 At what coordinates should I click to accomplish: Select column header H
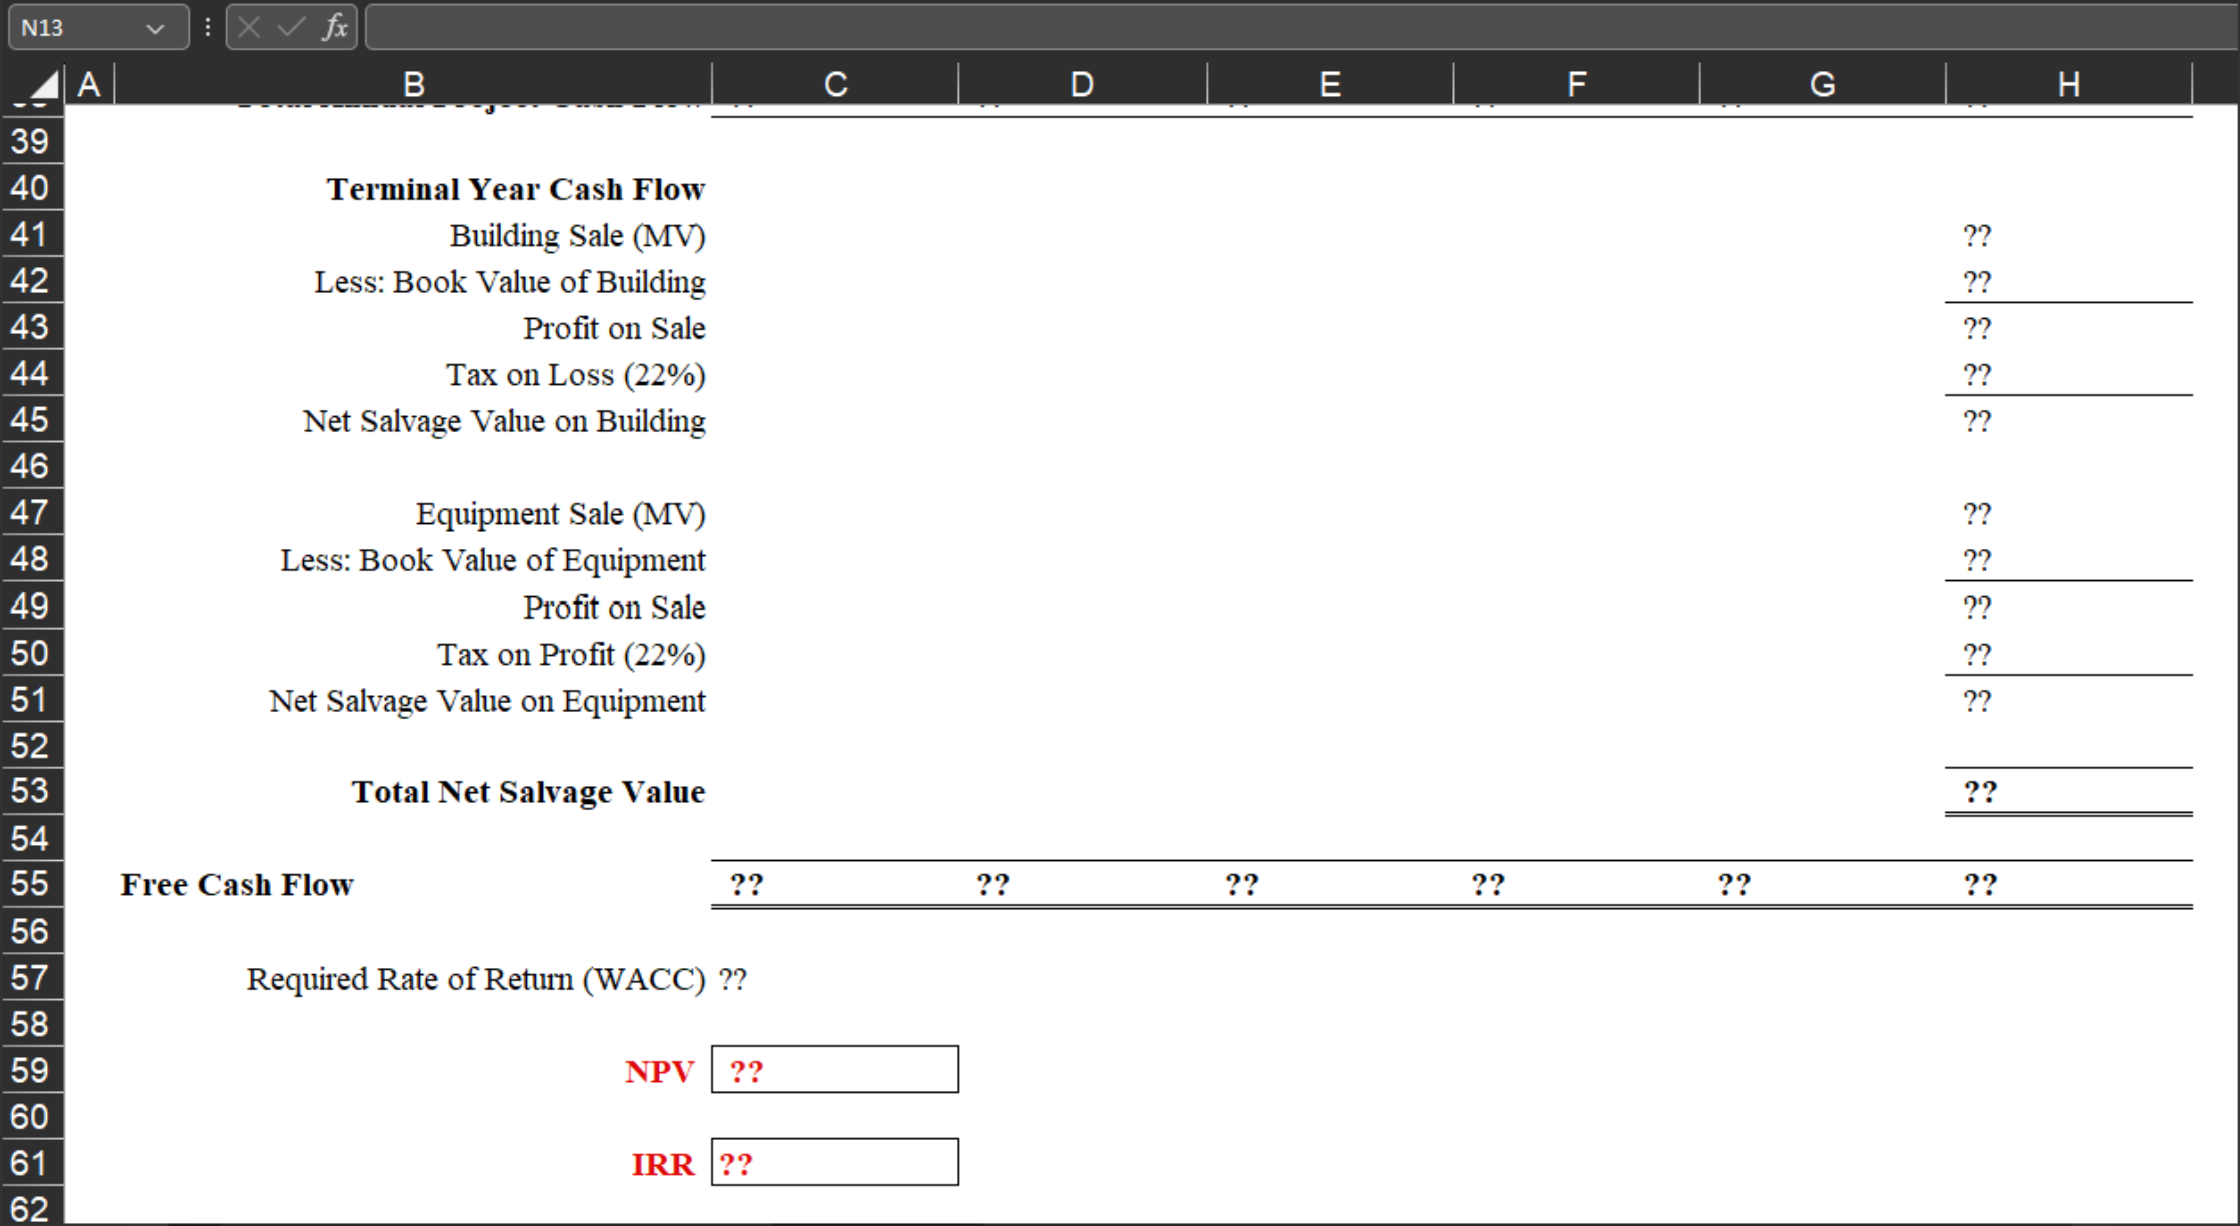click(2067, 83)
